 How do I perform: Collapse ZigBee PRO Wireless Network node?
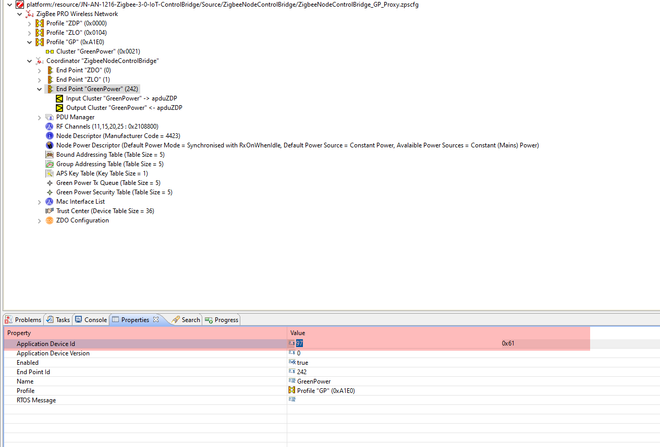pyautogui.click(x=19, y=14)
